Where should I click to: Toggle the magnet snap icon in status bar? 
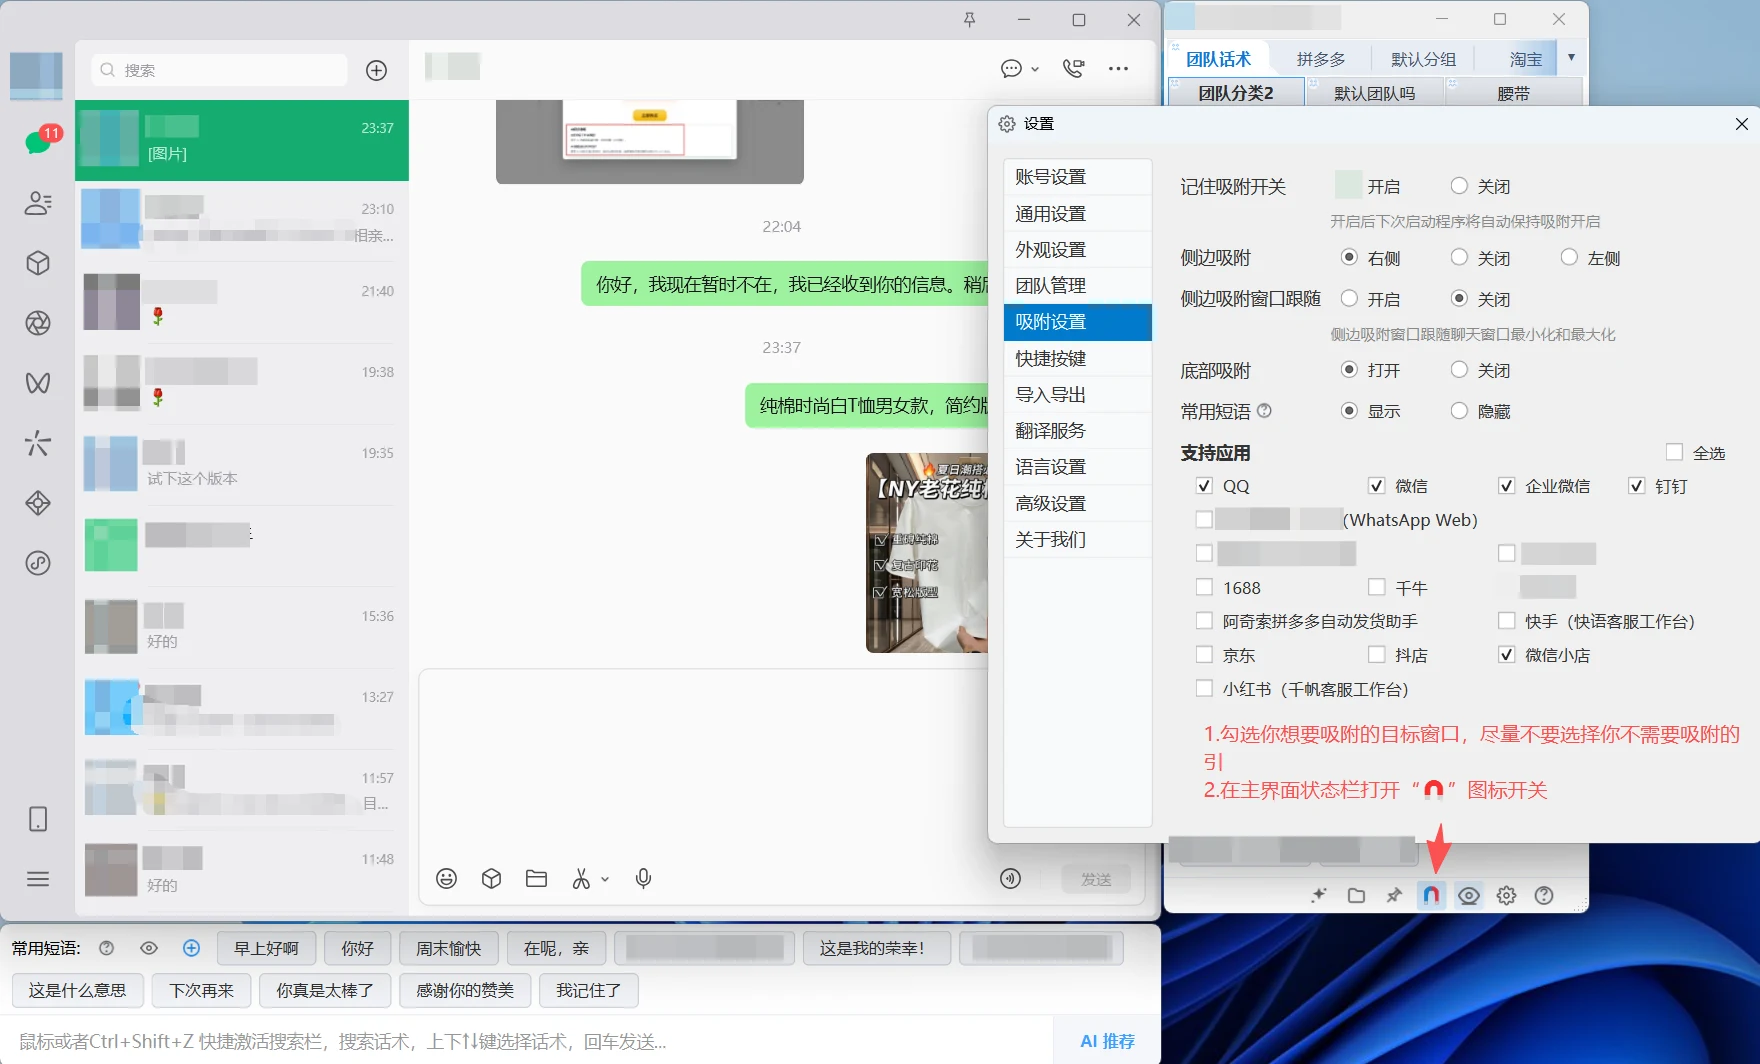click(x=1431, y=895)
